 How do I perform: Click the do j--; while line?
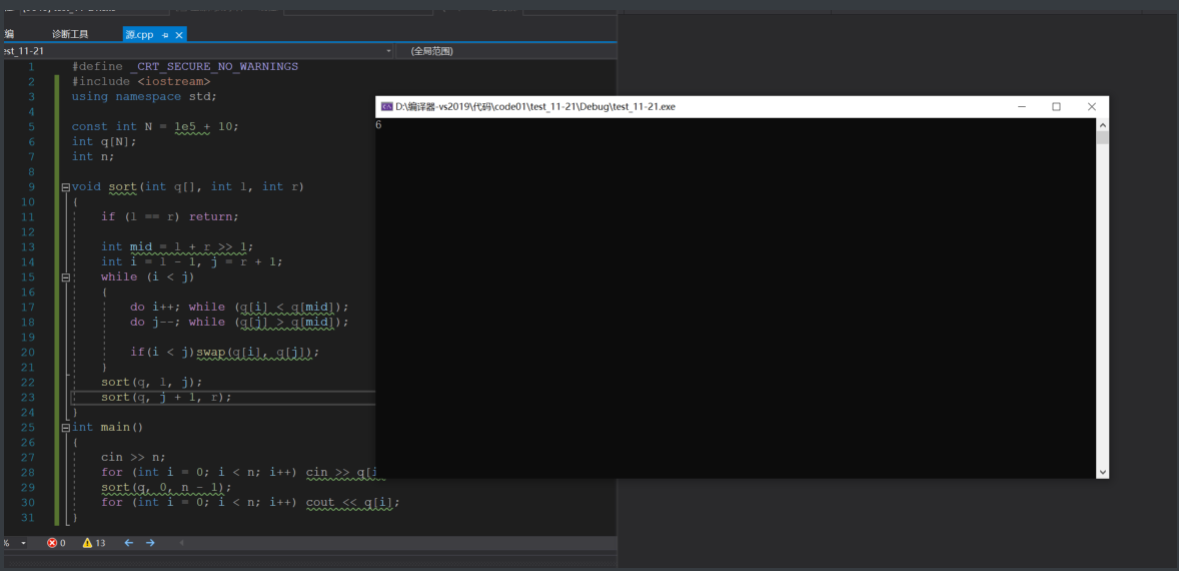(240, 322)
